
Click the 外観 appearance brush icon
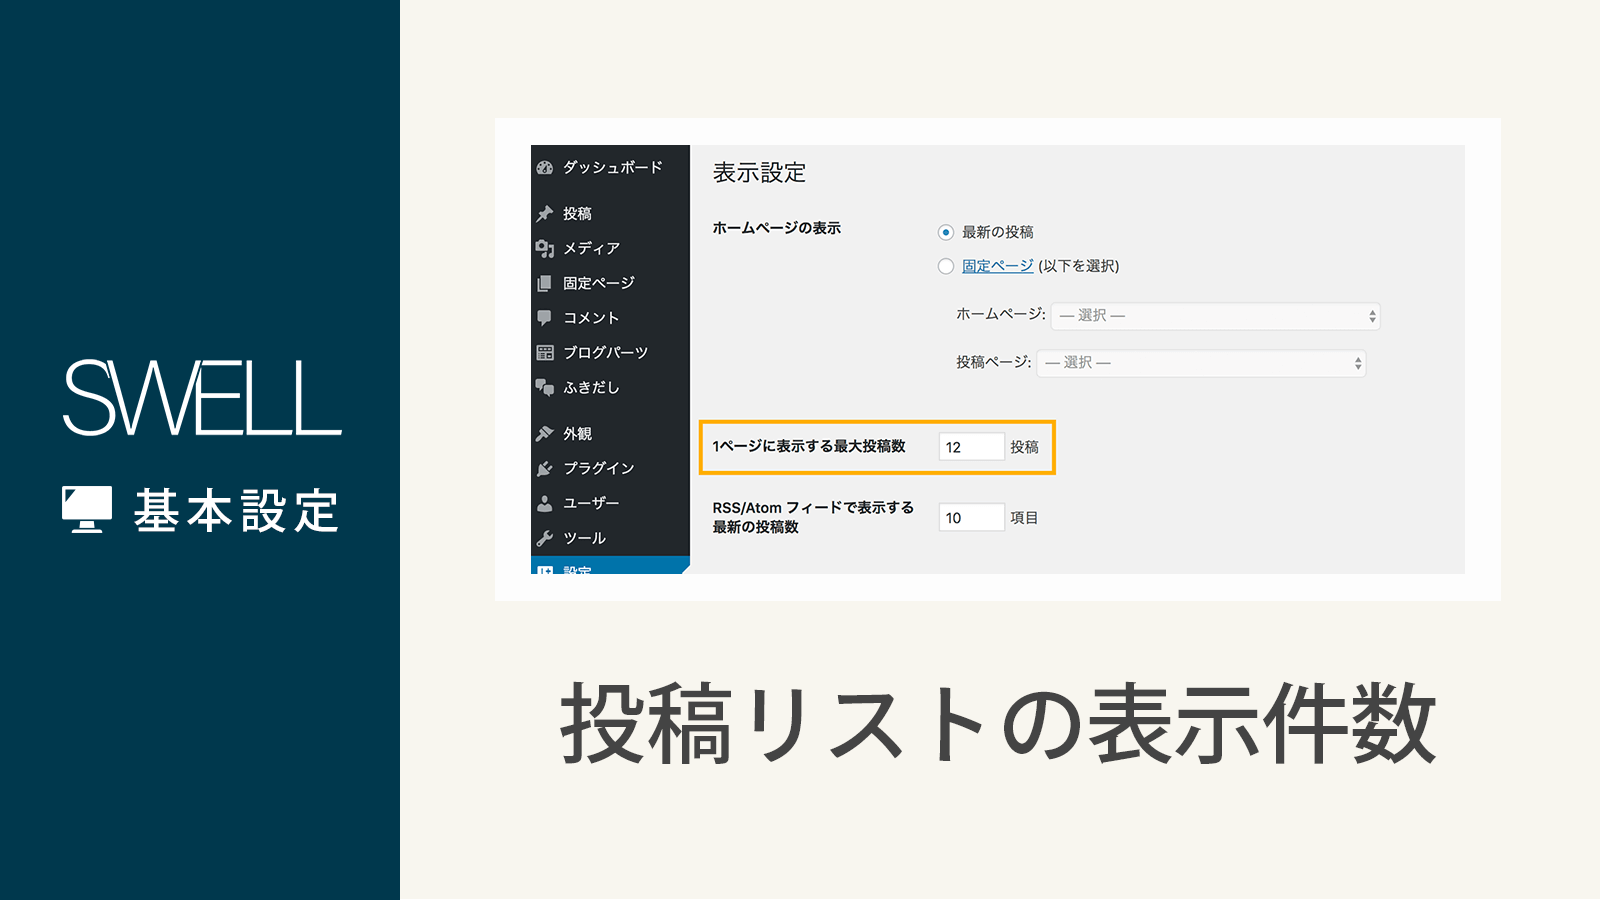tap(545, 433)
